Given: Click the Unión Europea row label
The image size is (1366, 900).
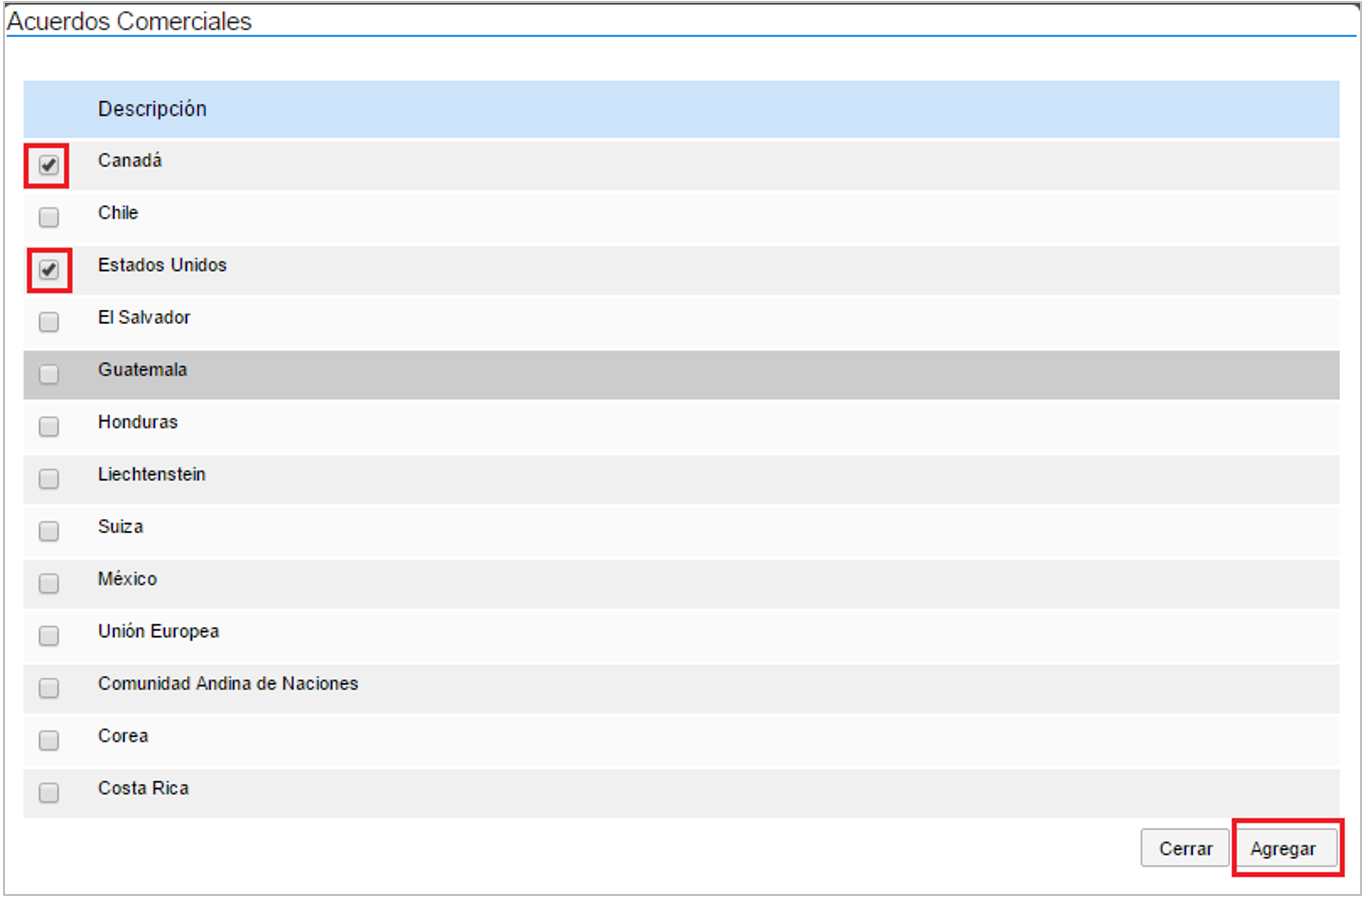Looking at the screenshot, I should click(158, 631).
